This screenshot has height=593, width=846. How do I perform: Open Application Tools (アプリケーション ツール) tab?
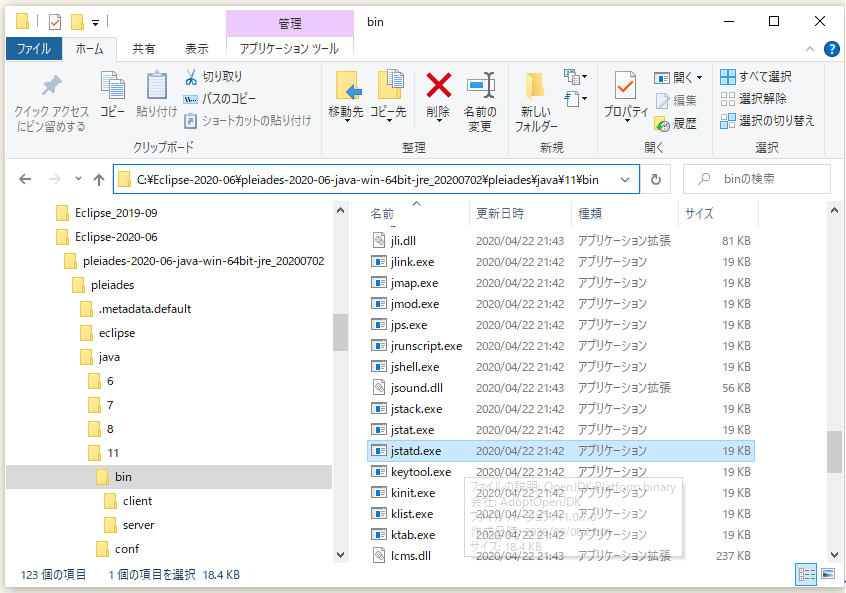click(290, 49)
